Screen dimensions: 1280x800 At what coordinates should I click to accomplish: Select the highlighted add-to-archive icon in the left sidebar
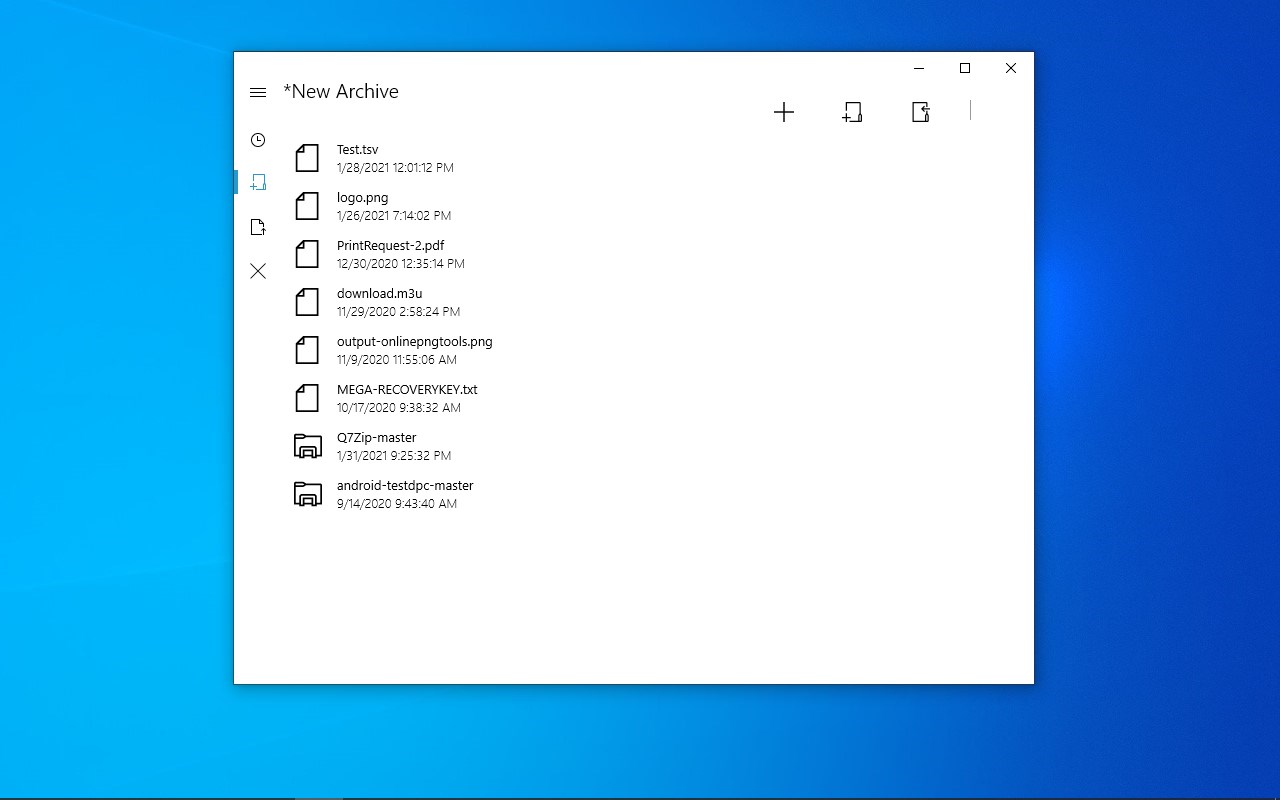[258, 182]
